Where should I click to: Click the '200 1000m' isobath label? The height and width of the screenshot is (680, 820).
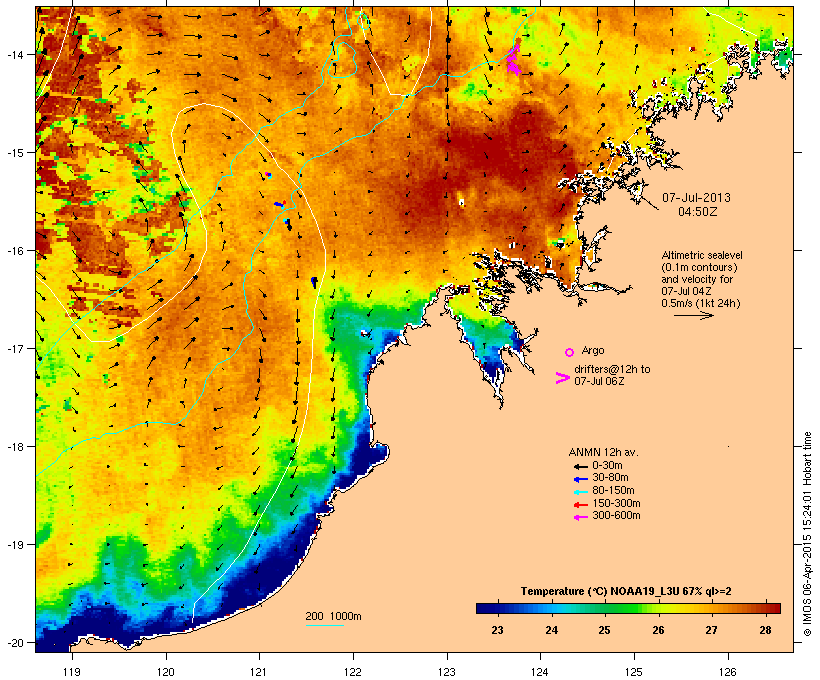[x=333, y=616]
